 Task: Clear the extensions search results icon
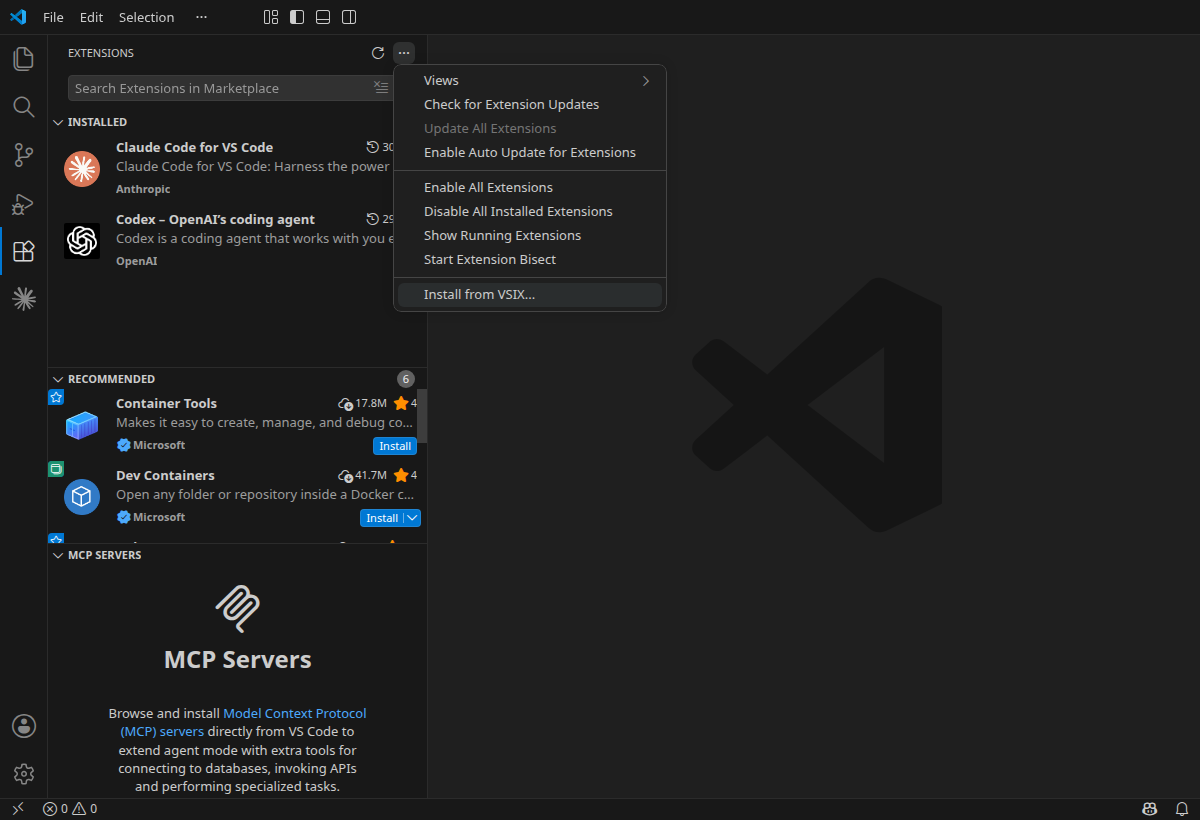[381, 88]
